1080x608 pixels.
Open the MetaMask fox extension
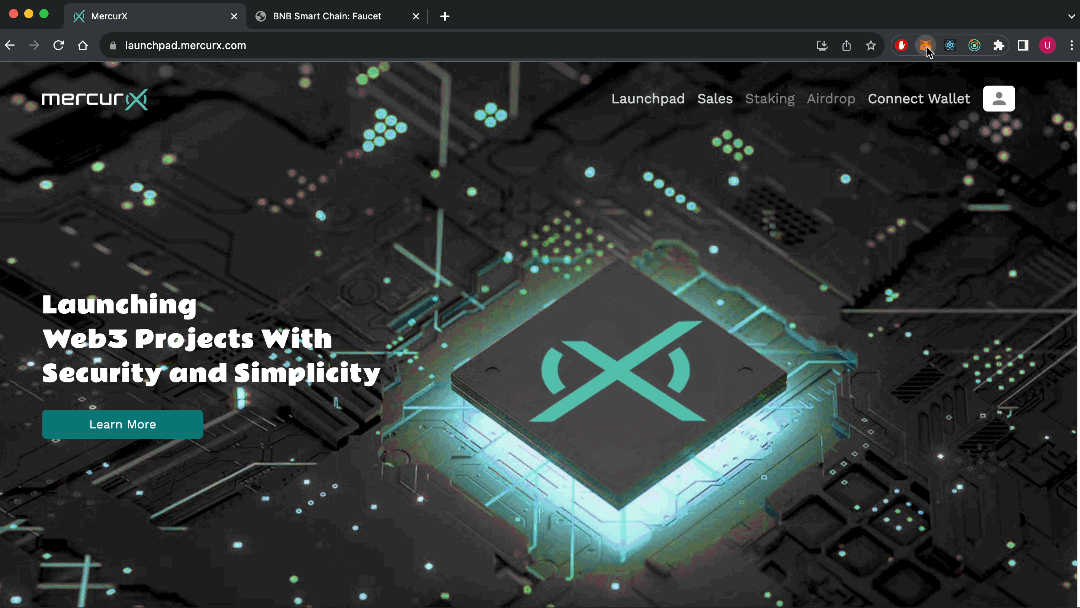(925, 45)
